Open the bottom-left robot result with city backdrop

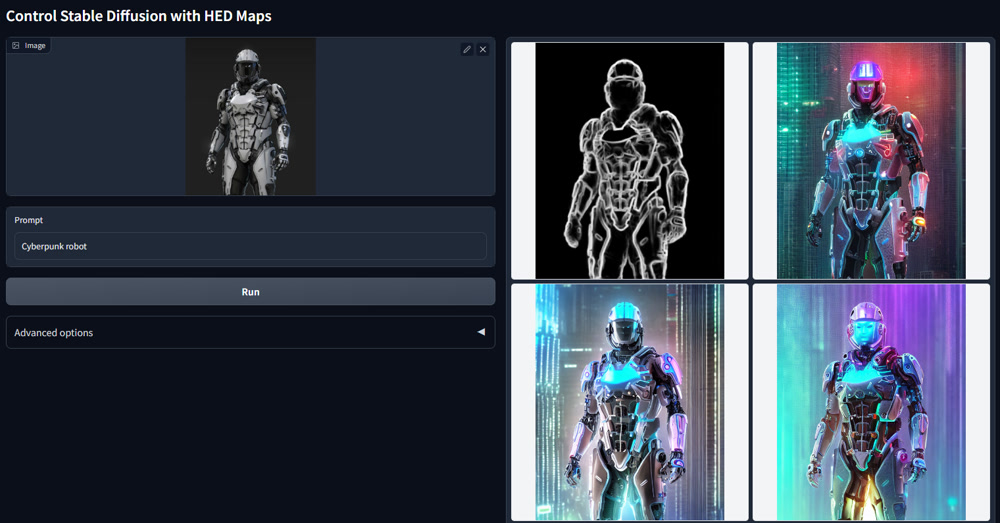click(629, 402)
